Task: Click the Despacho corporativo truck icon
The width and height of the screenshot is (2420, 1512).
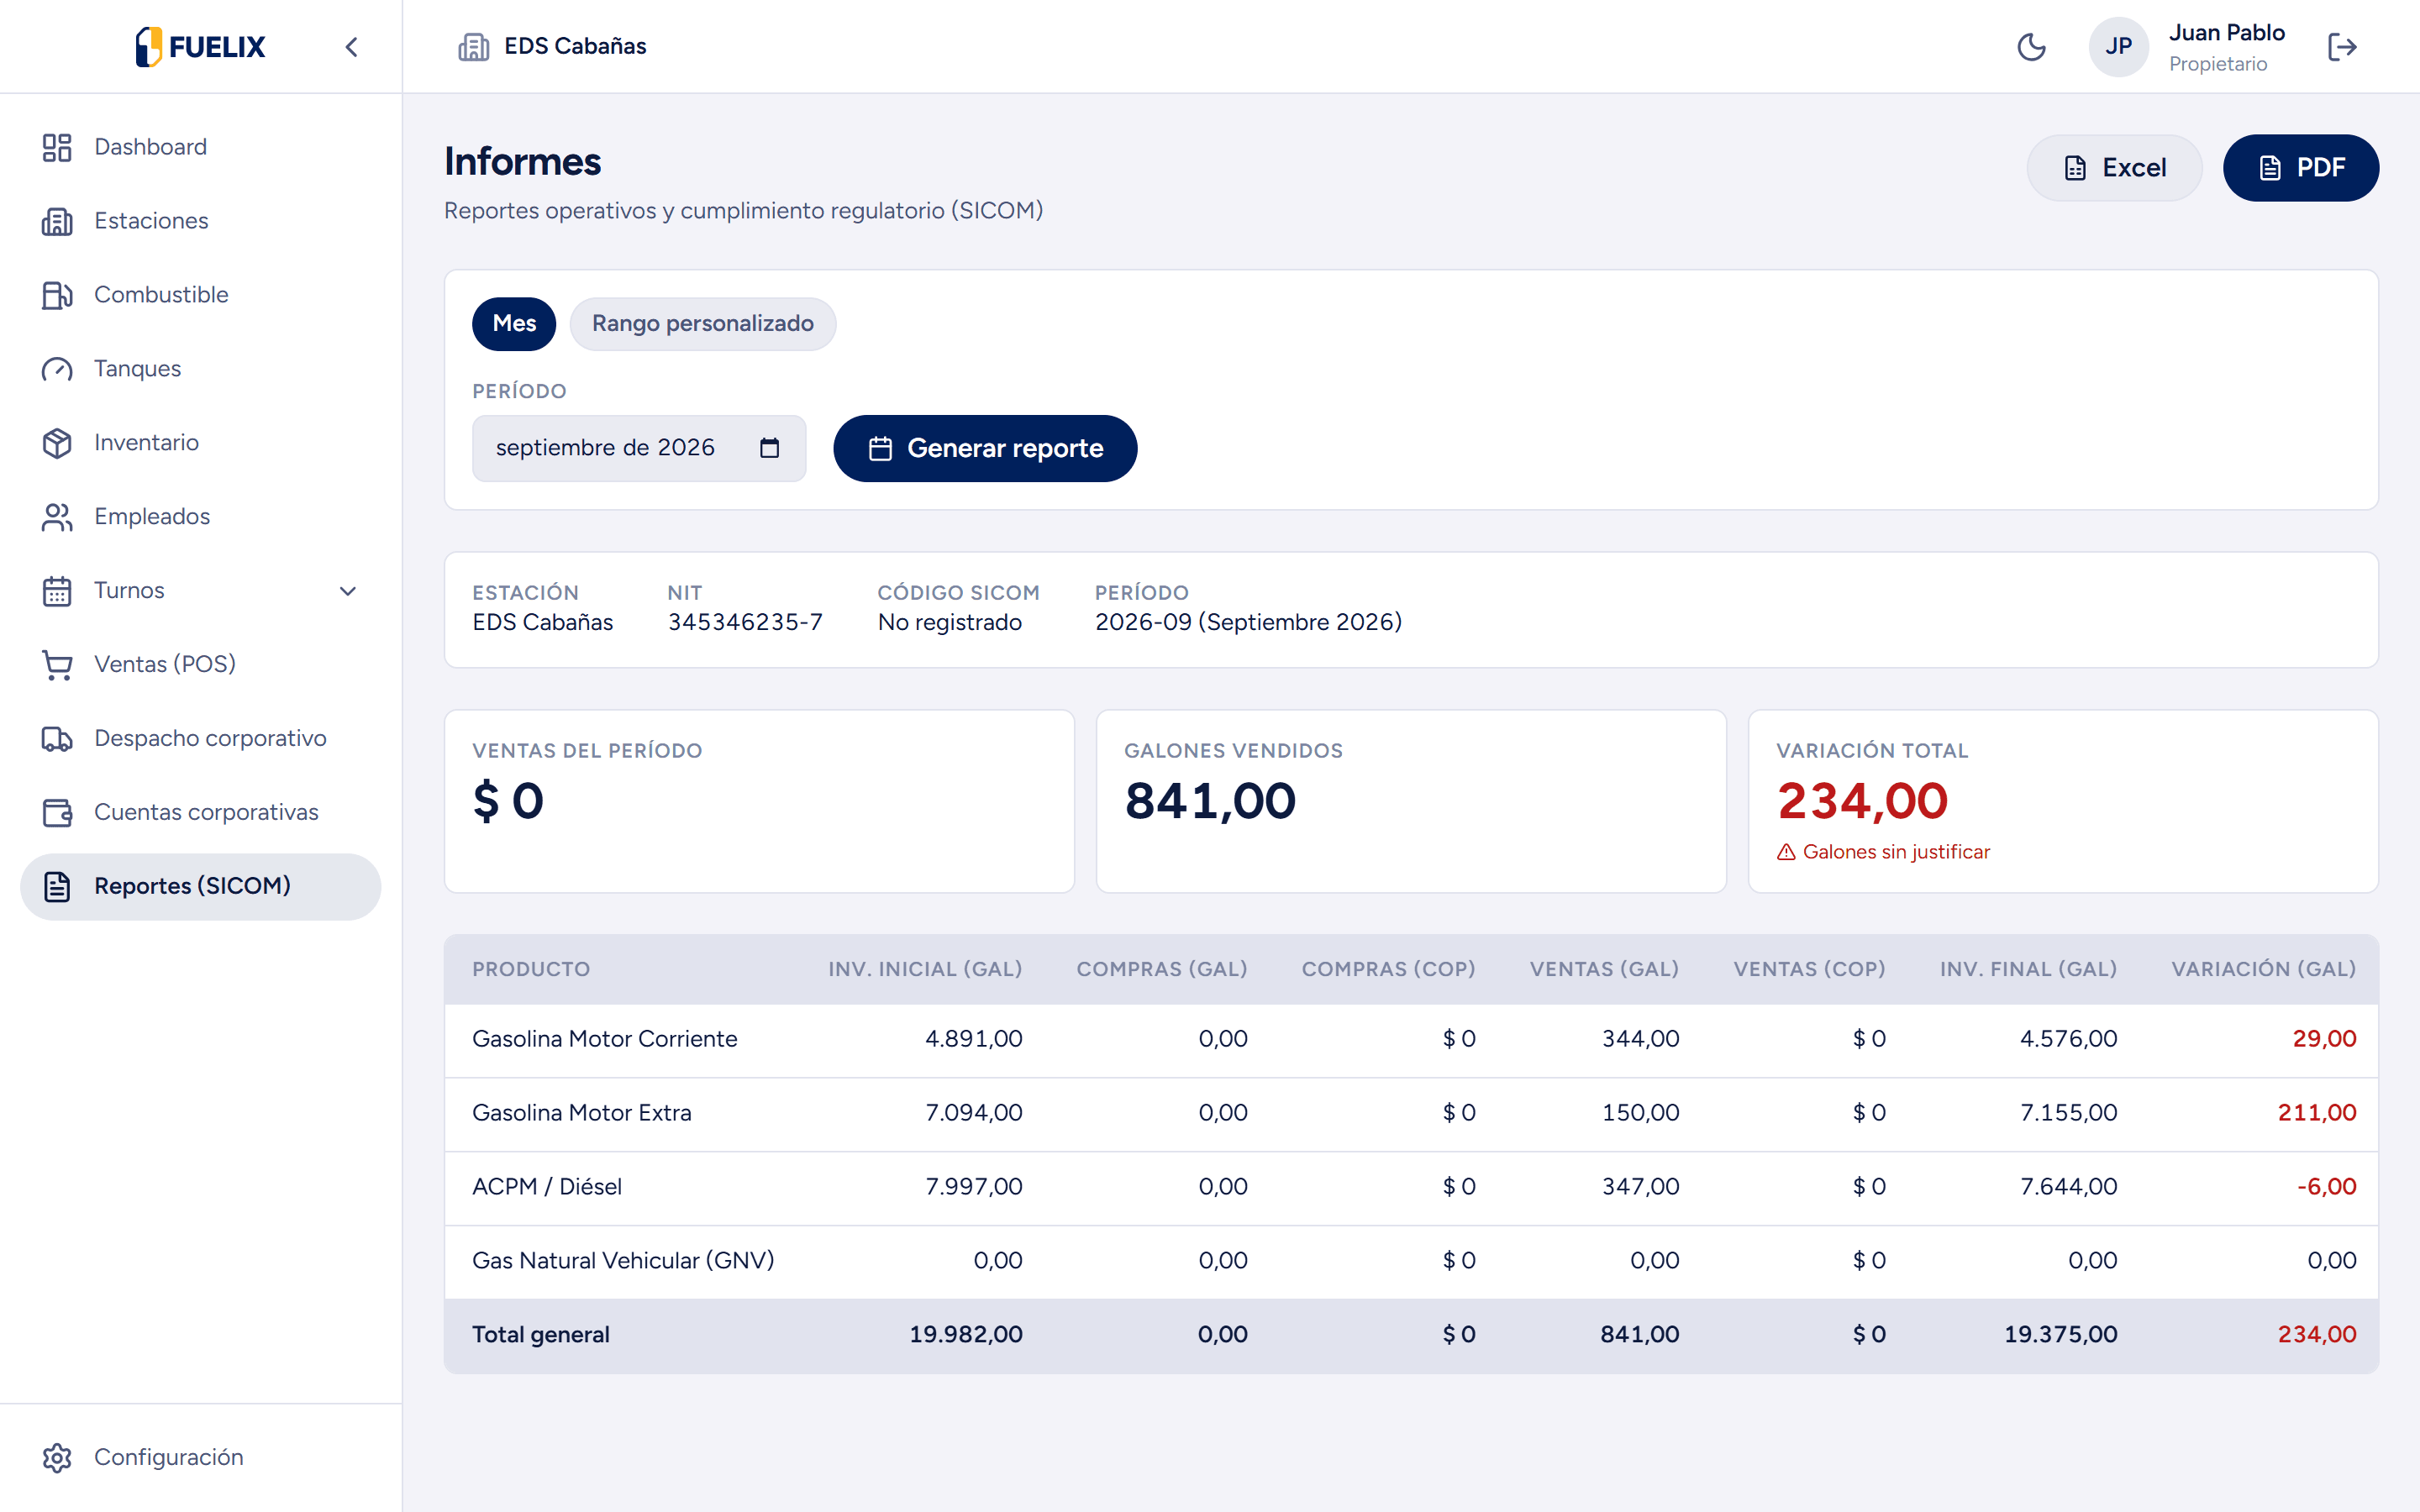Action: pyautogui.click(x=57, y=739)
